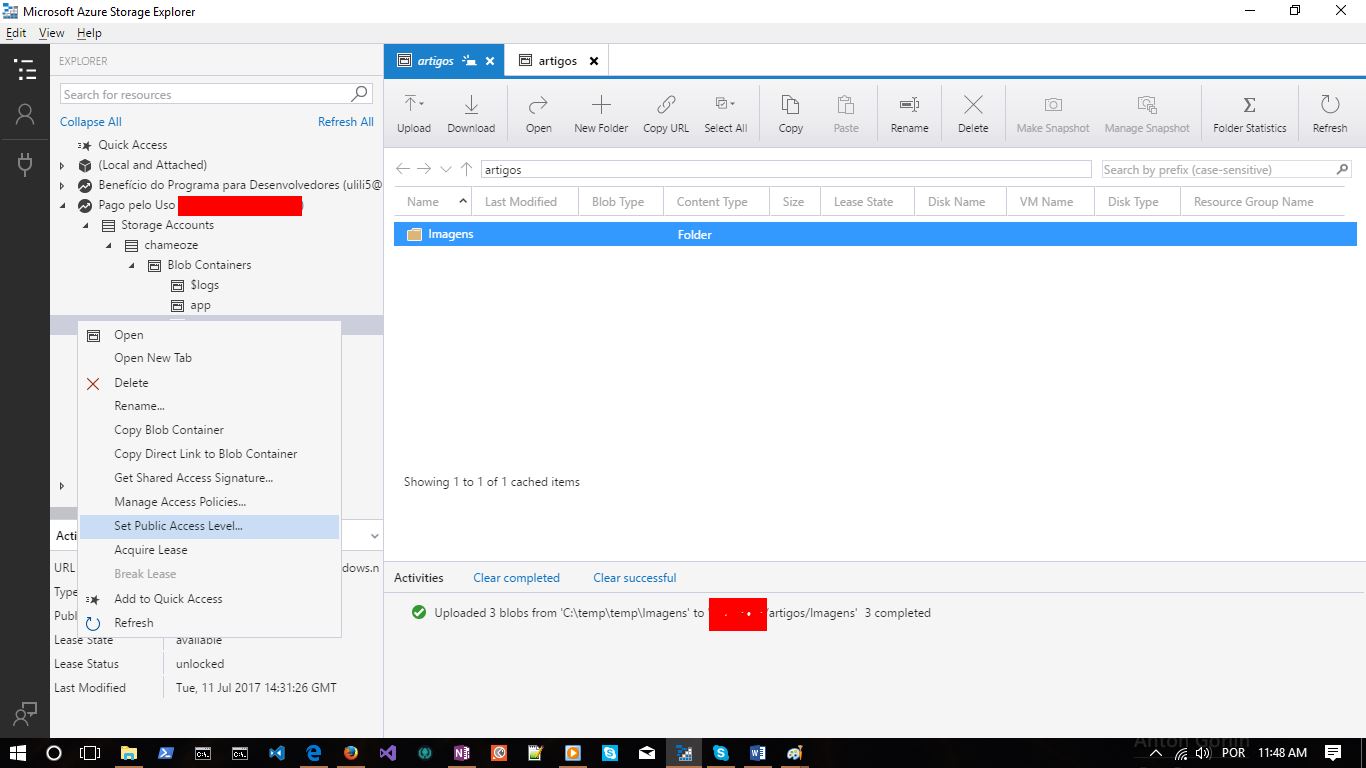
Task: Choose Rename... in the context menu
Action: (210, 406)
